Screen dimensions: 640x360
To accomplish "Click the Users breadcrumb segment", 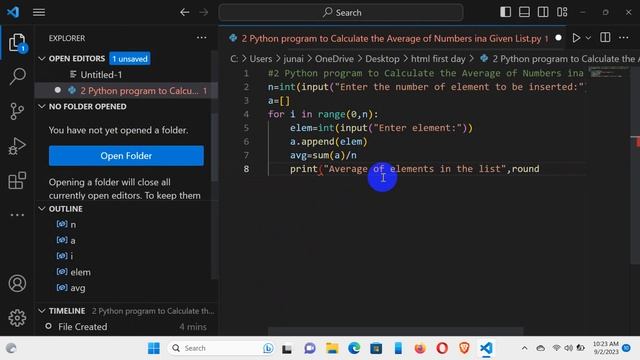I will point(260,59).
